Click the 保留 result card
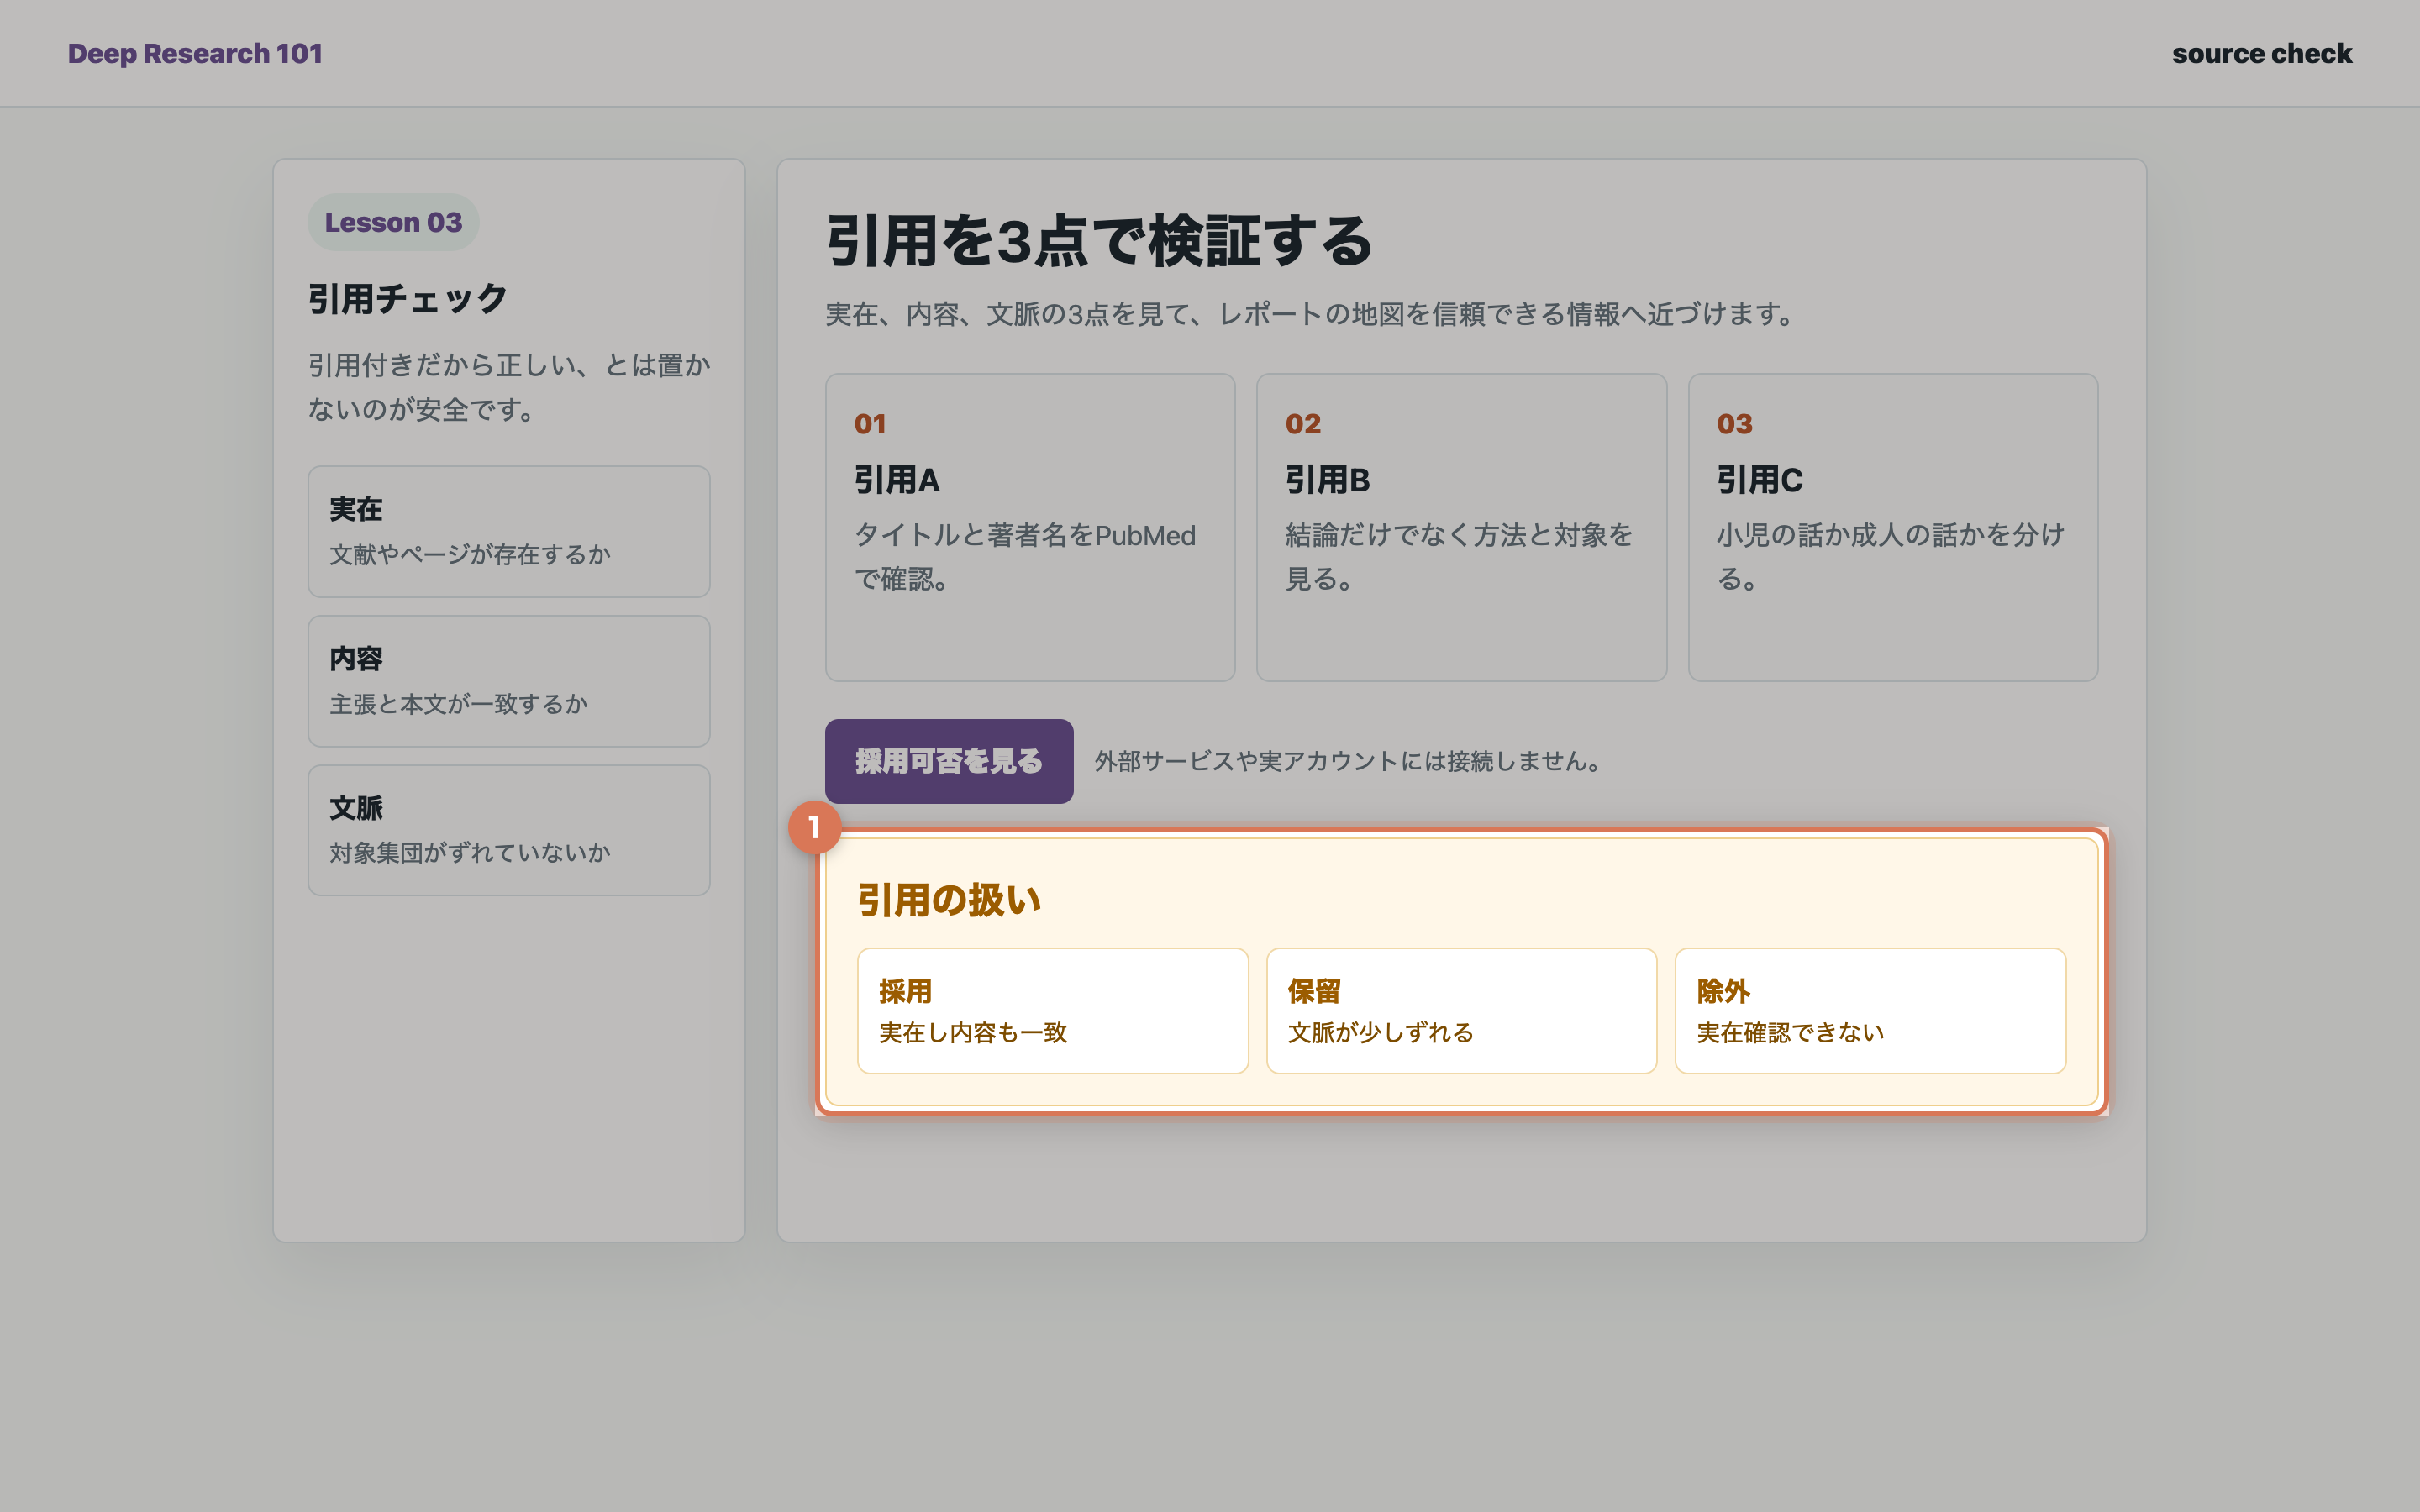Viewport: 2420px width, 1512px height. tap(1461, 1010)
